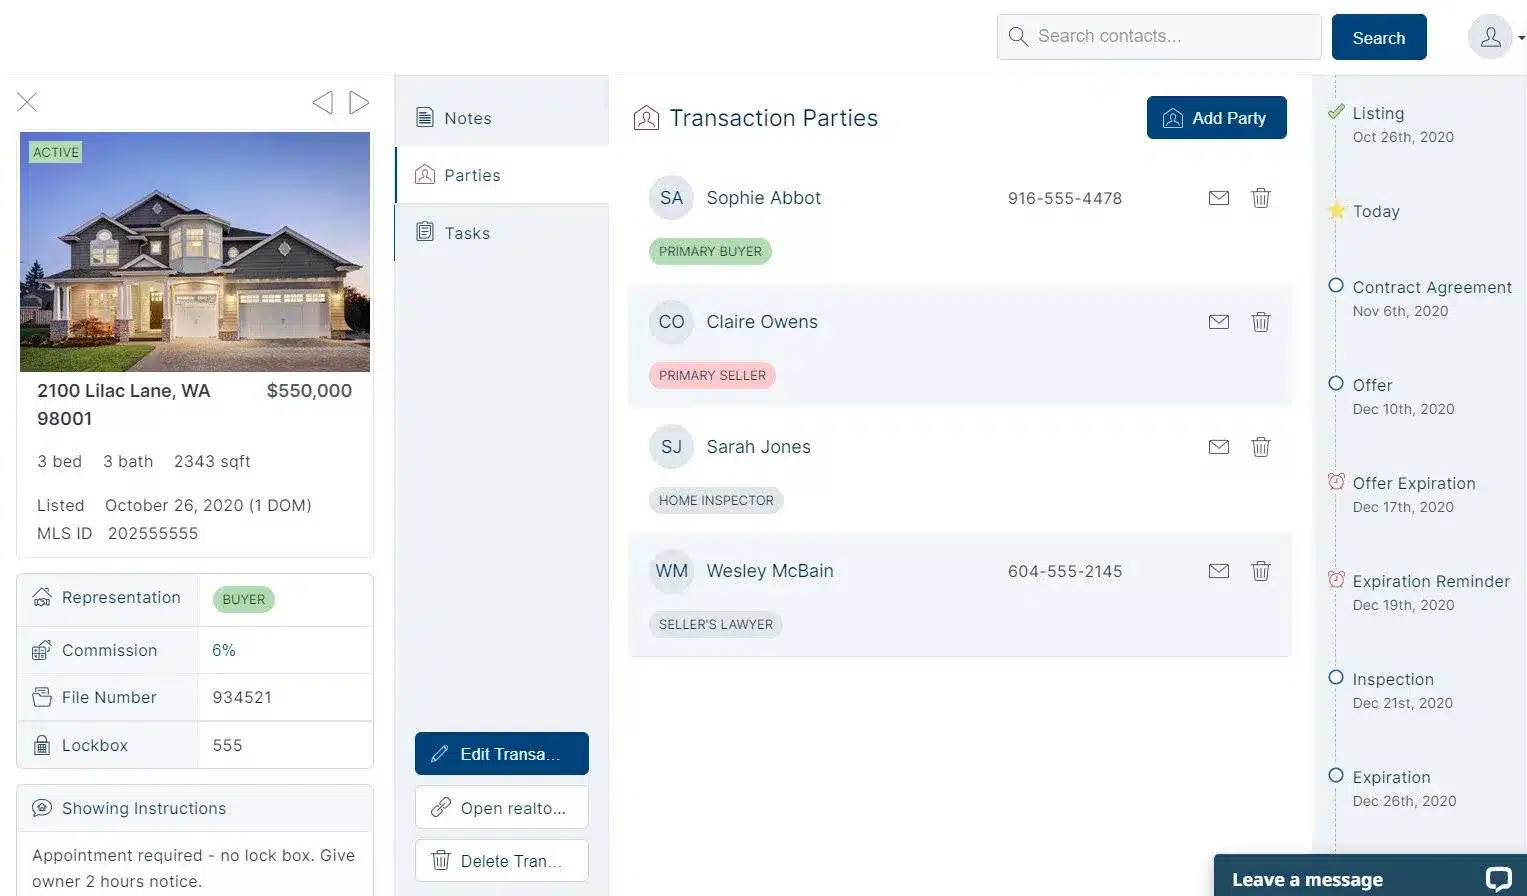
Task: Click the envelope icon next to Sarah Jones
Action: 1218,447
